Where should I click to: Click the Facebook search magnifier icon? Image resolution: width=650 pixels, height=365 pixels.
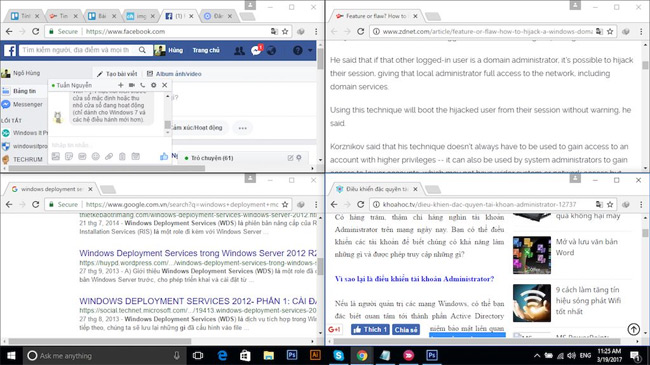[142, 50]
